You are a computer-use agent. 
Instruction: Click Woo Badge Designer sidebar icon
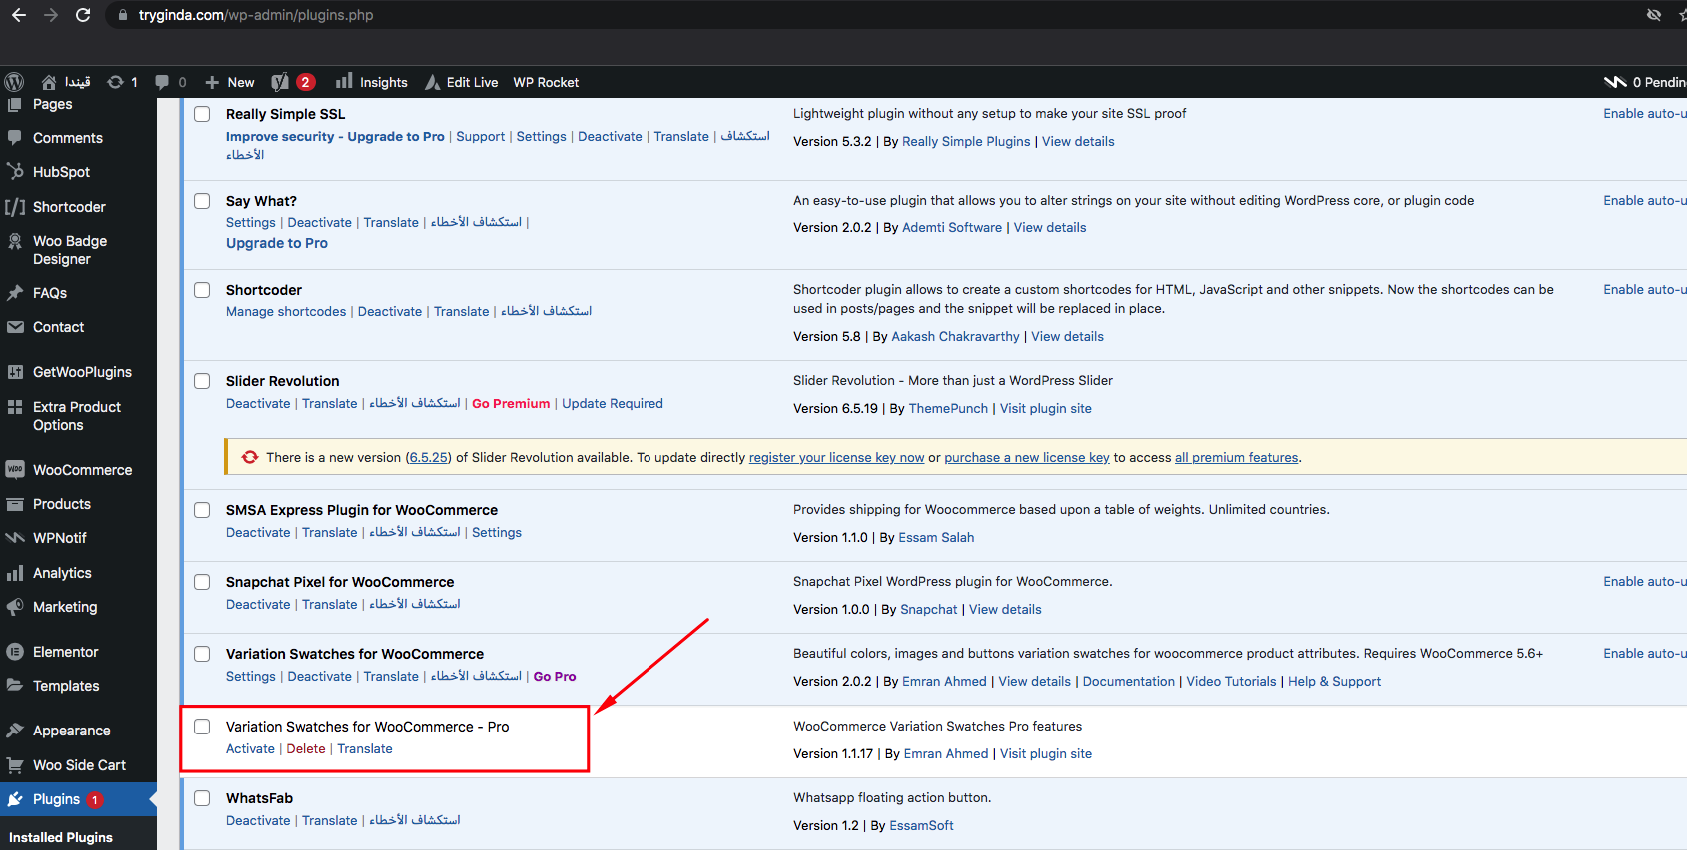tap(15, 241)
